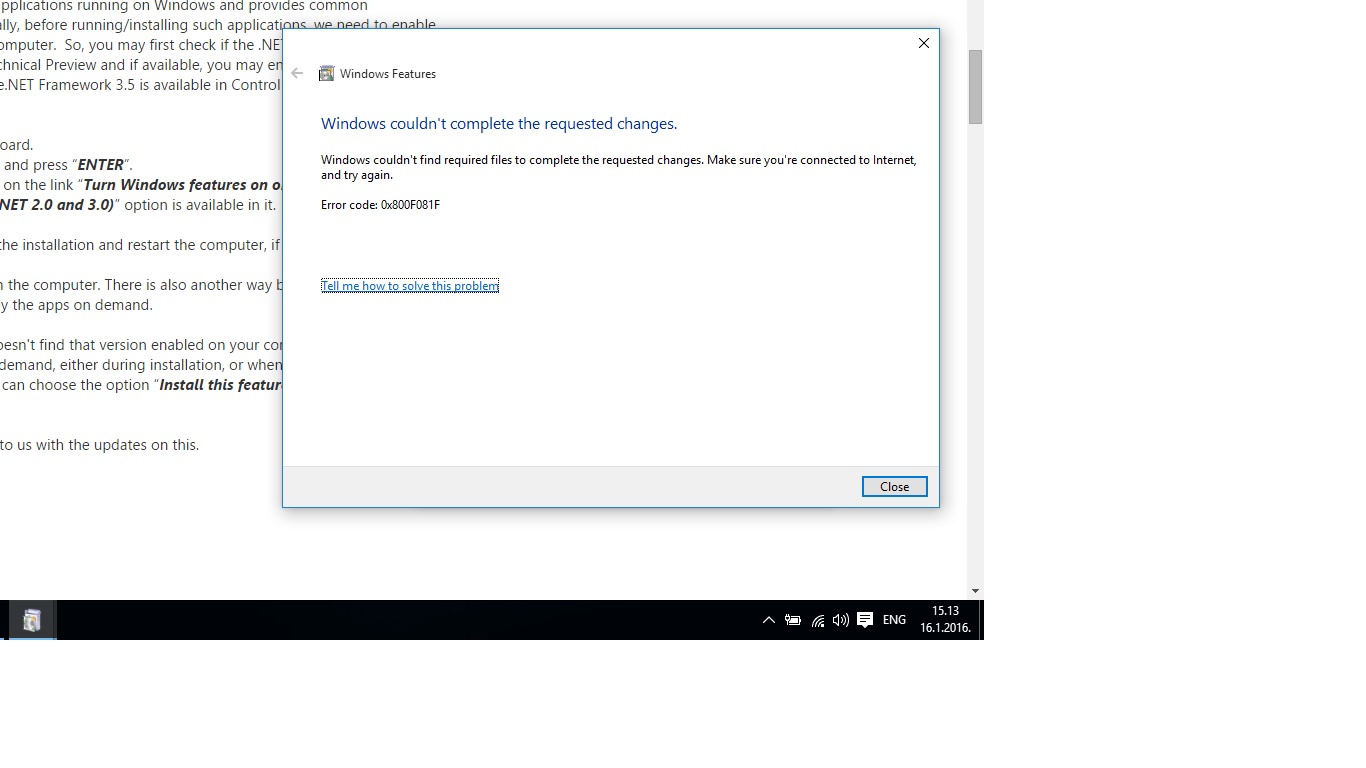1366x768 pixels.
Task: Click the bold 'ENTER' text in background page
Action: click(100, 165)
